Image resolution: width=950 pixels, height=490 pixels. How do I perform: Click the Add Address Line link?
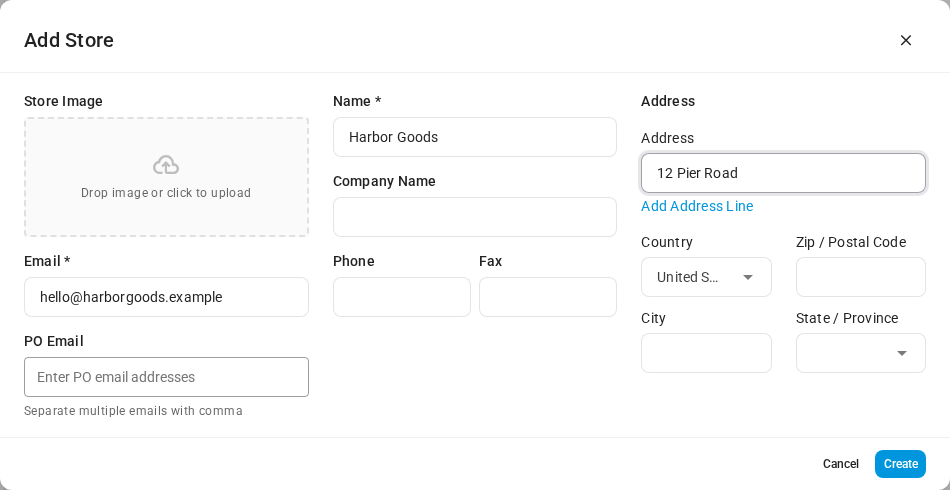(x=697, y=206)
